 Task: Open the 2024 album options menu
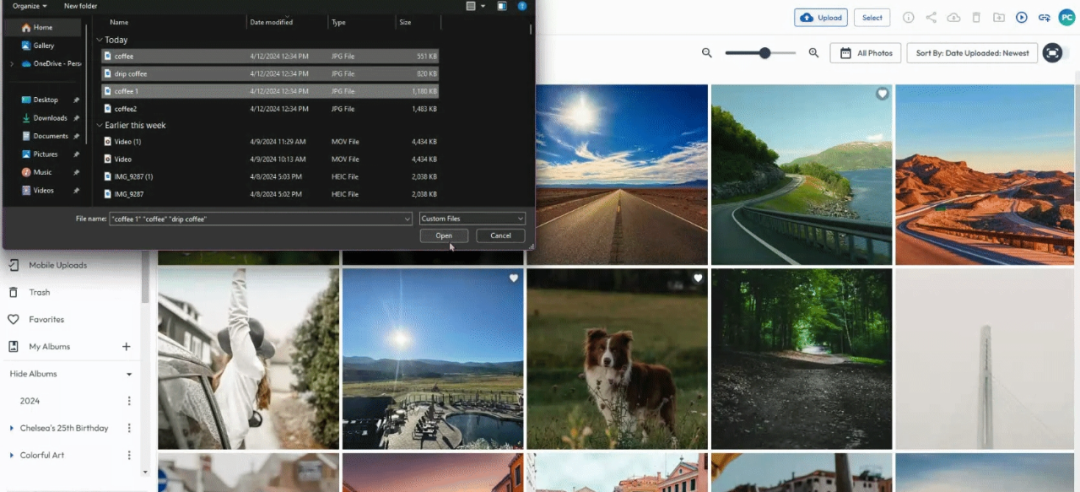[129, 401]
